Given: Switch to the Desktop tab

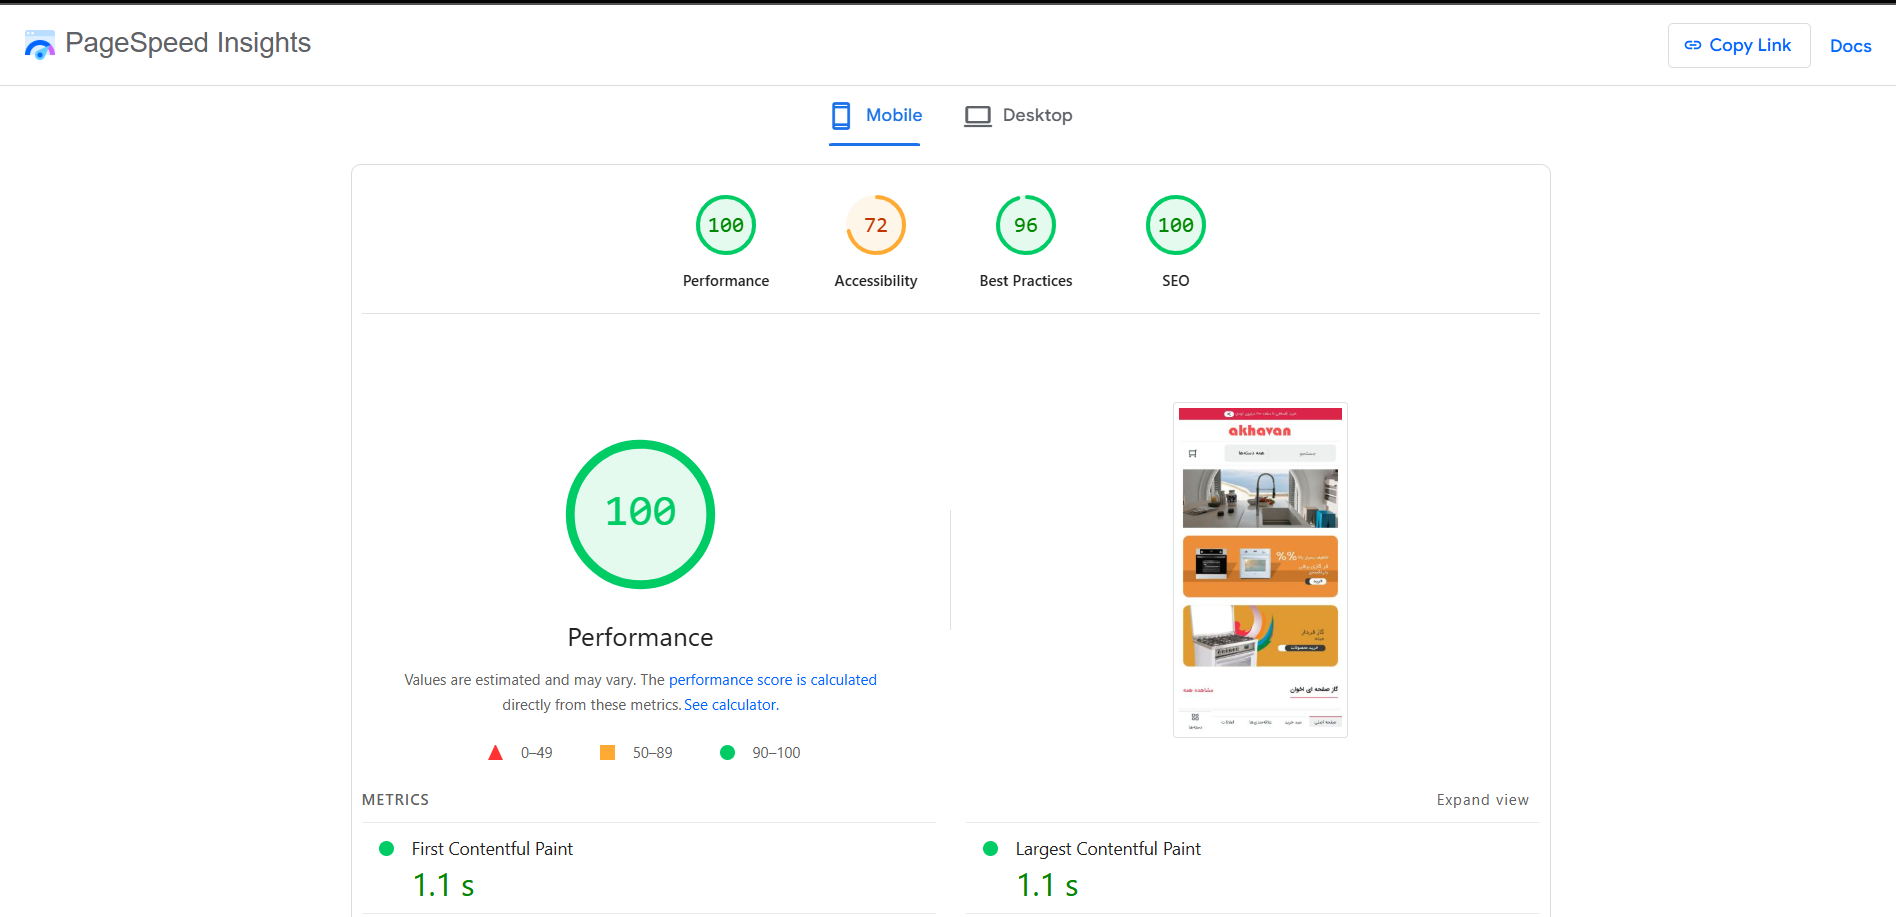Looking at the screenshot, I should [1018, 116].
